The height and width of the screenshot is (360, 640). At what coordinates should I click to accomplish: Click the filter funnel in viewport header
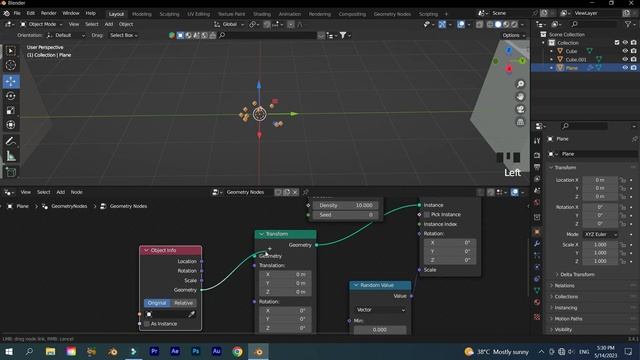[343, 36]
